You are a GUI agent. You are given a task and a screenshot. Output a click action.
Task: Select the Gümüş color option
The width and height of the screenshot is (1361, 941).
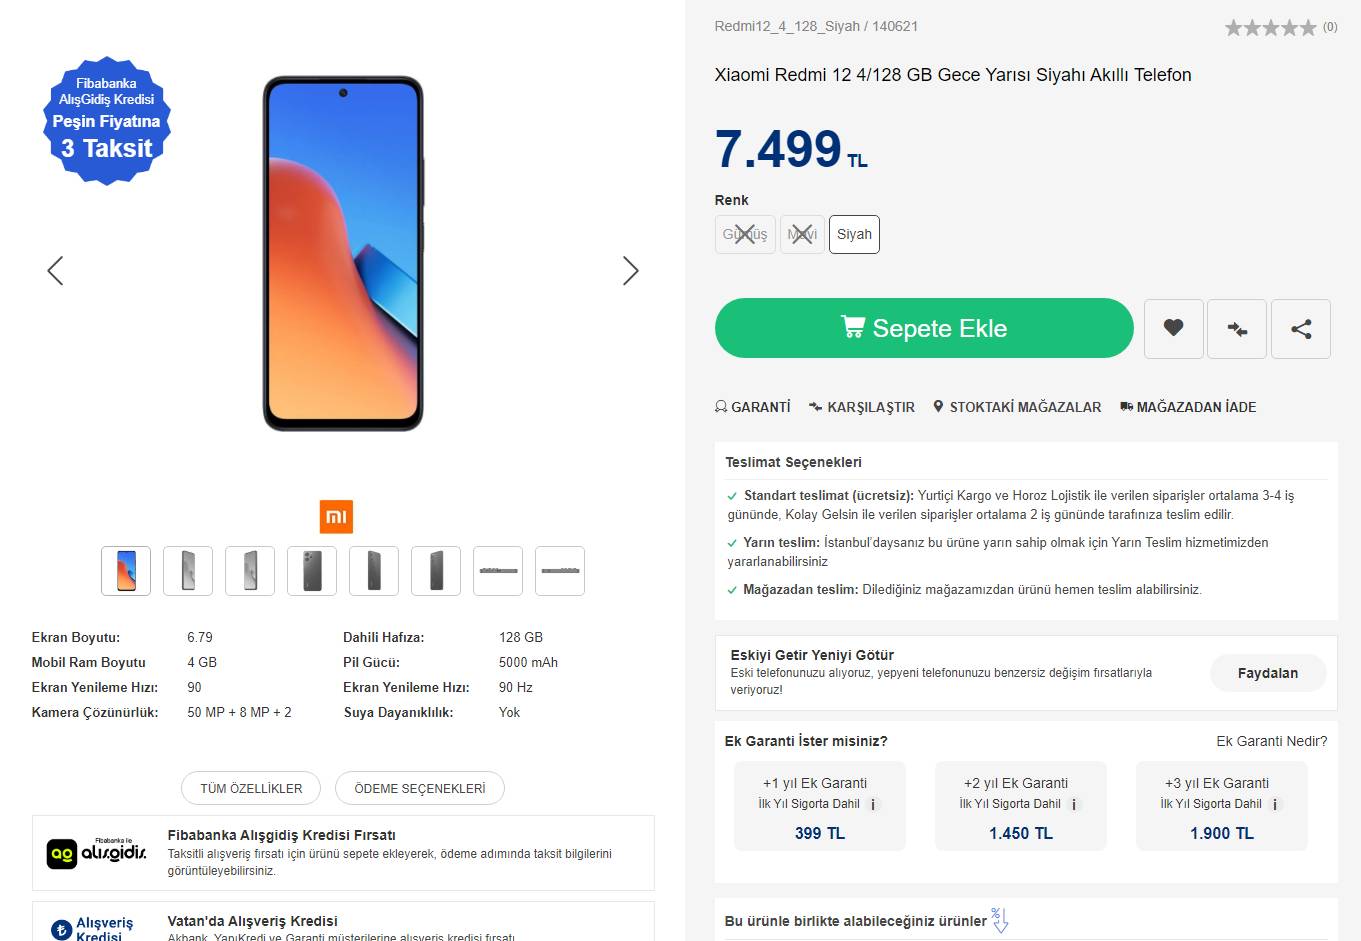click(745, 235)
